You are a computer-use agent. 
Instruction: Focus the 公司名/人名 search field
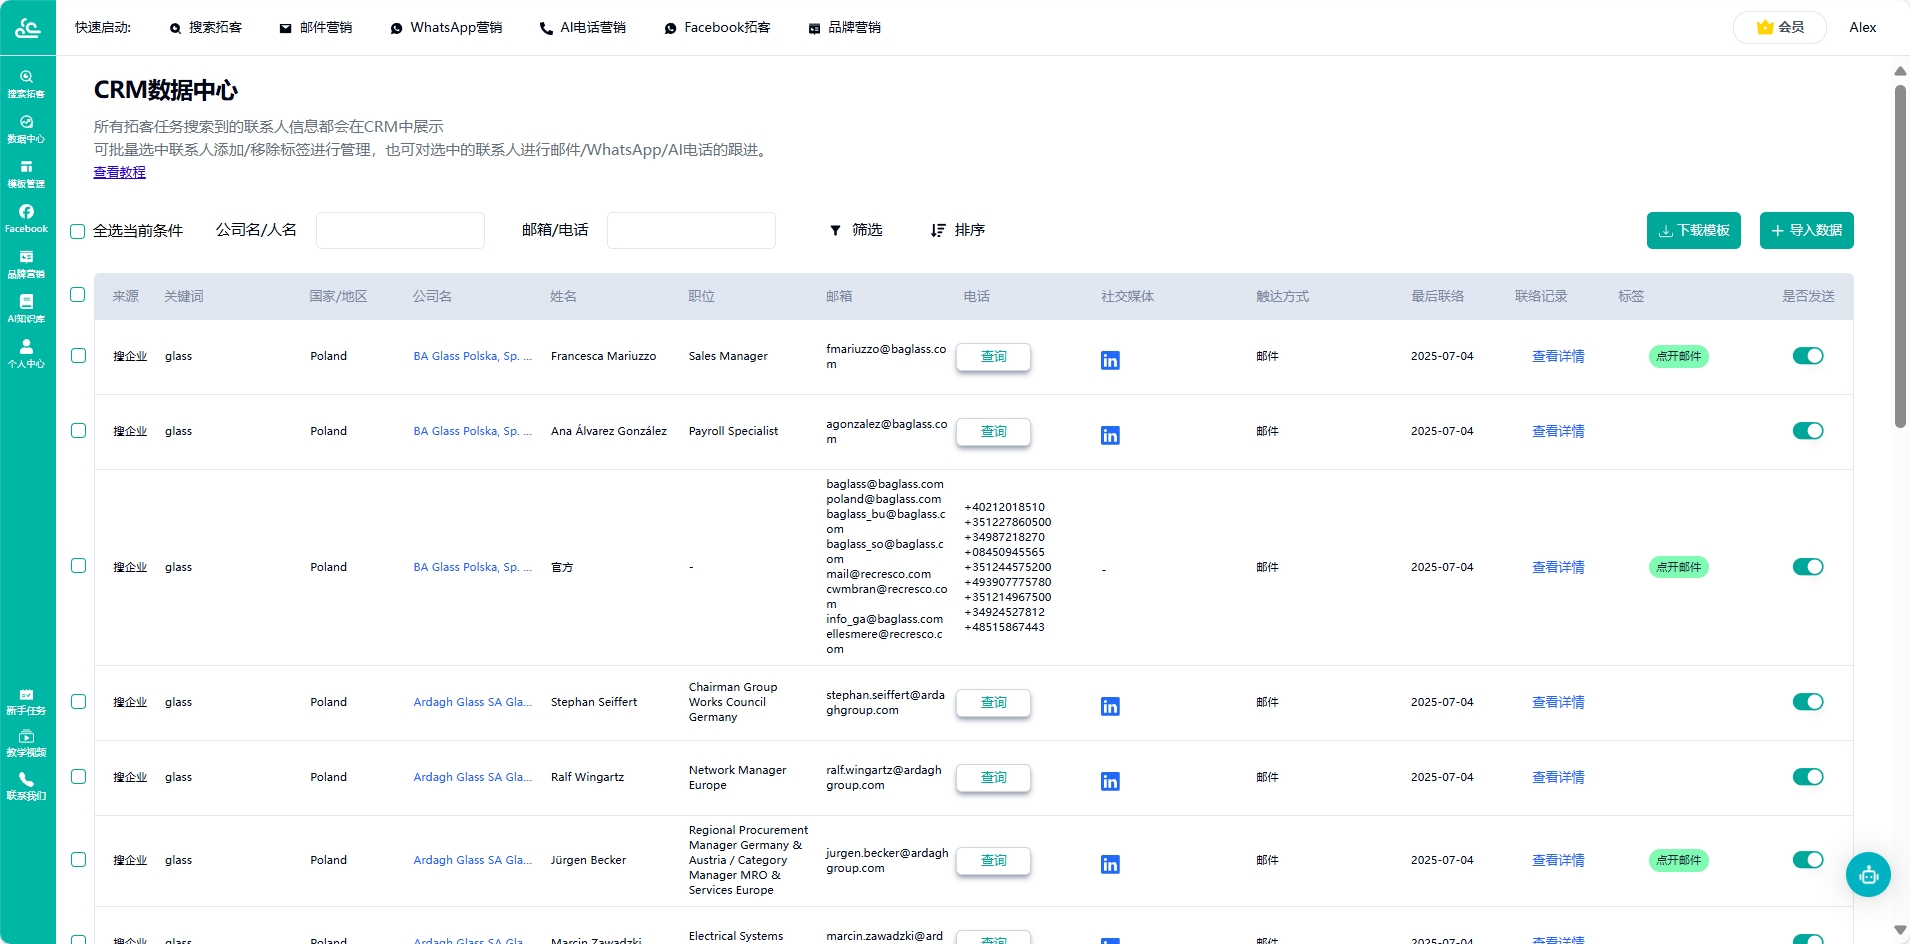(x=400, y=230)
